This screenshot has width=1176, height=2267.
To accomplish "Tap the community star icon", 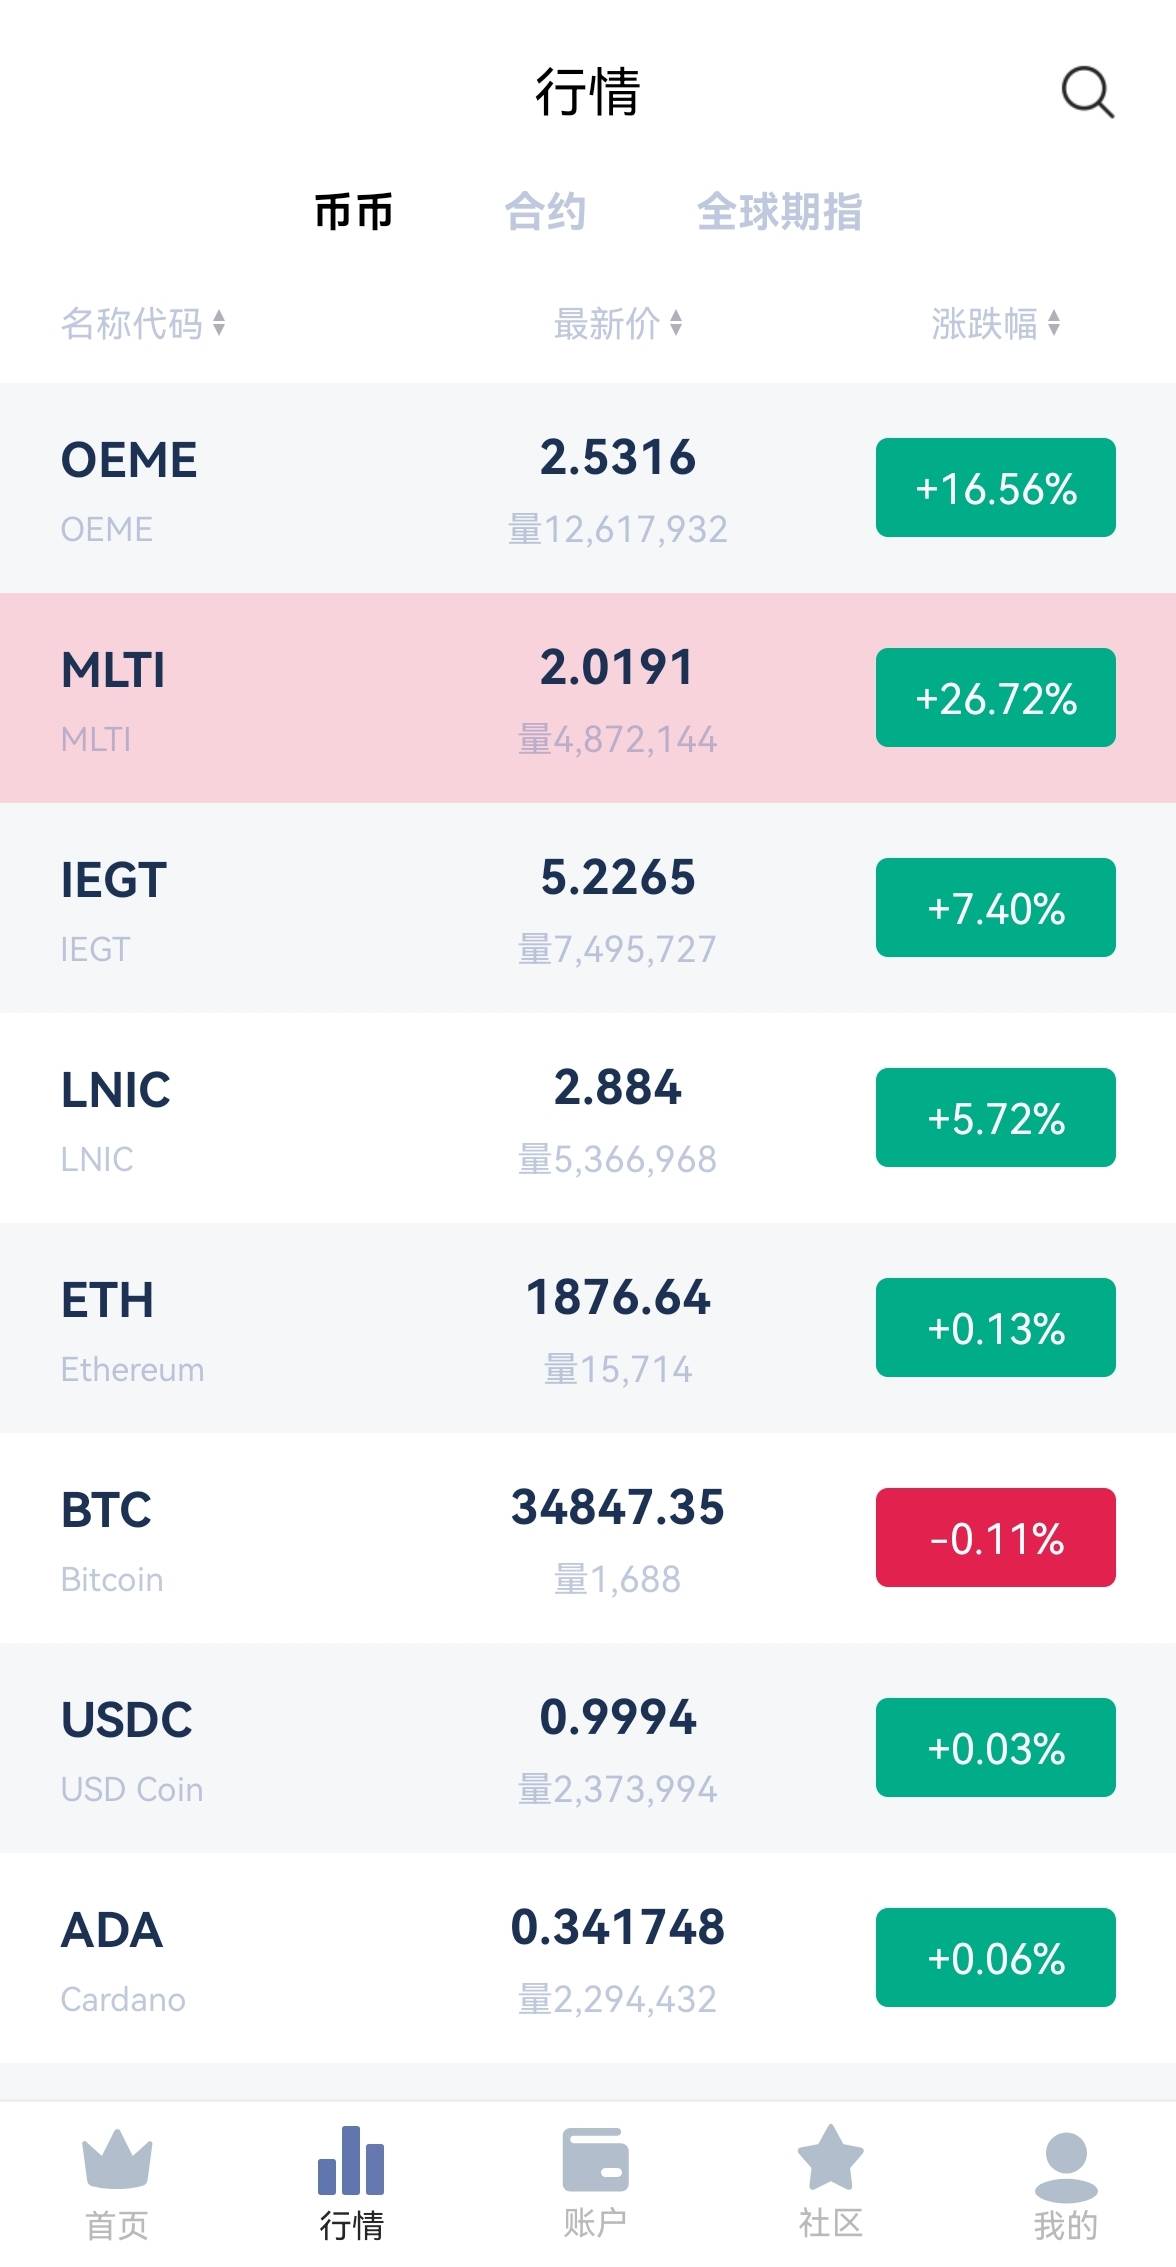I will click(830, 2160).
